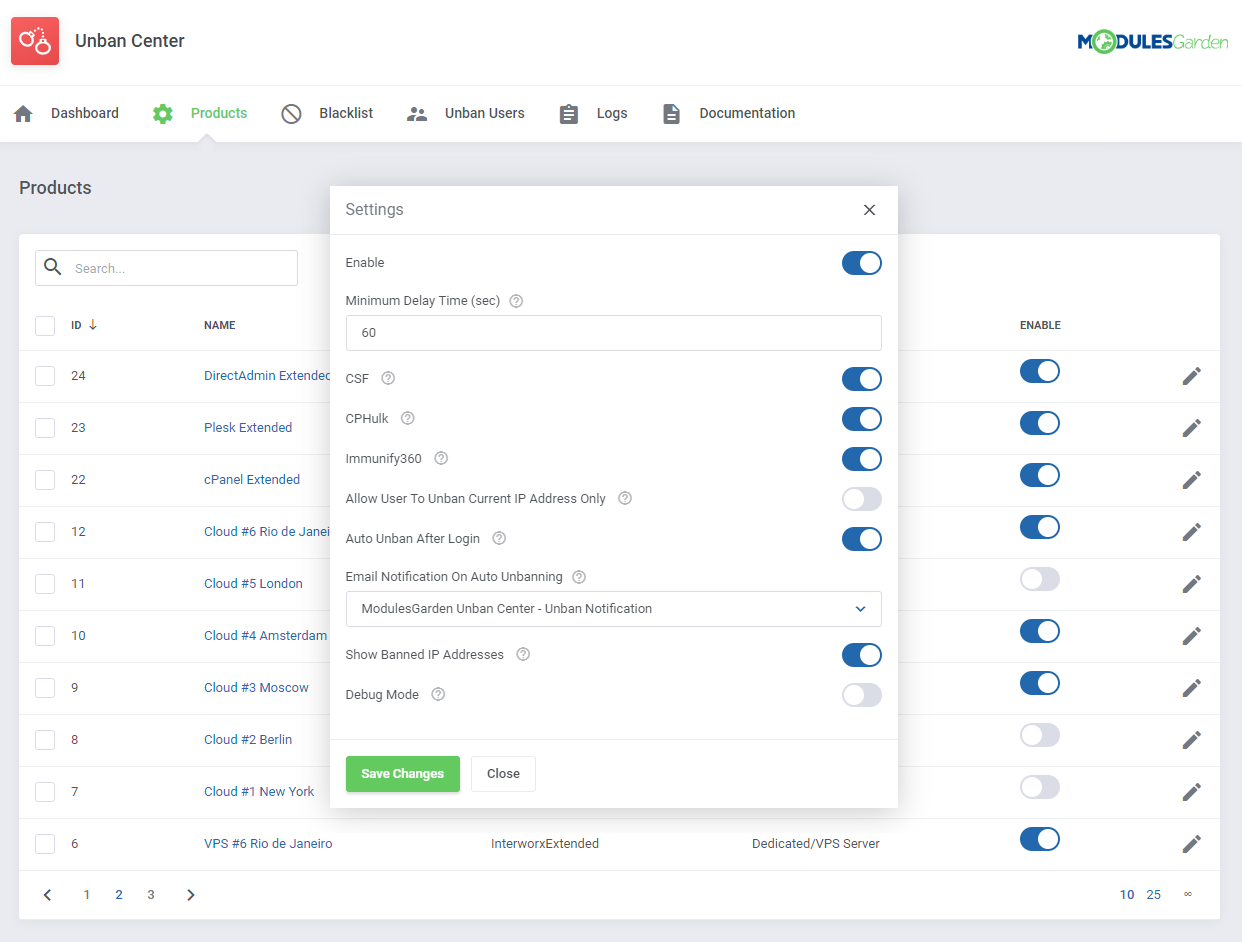Image resolution: width=1242 pixels, height=942 pixels.
Task: Sort by NAME column header
Action: click(x=220, y=325)
